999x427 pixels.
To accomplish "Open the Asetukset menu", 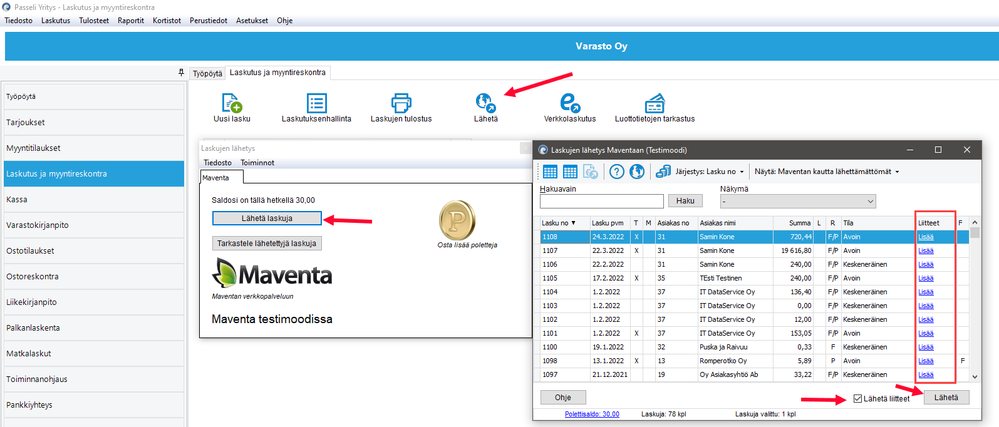I will pos(252,20).
